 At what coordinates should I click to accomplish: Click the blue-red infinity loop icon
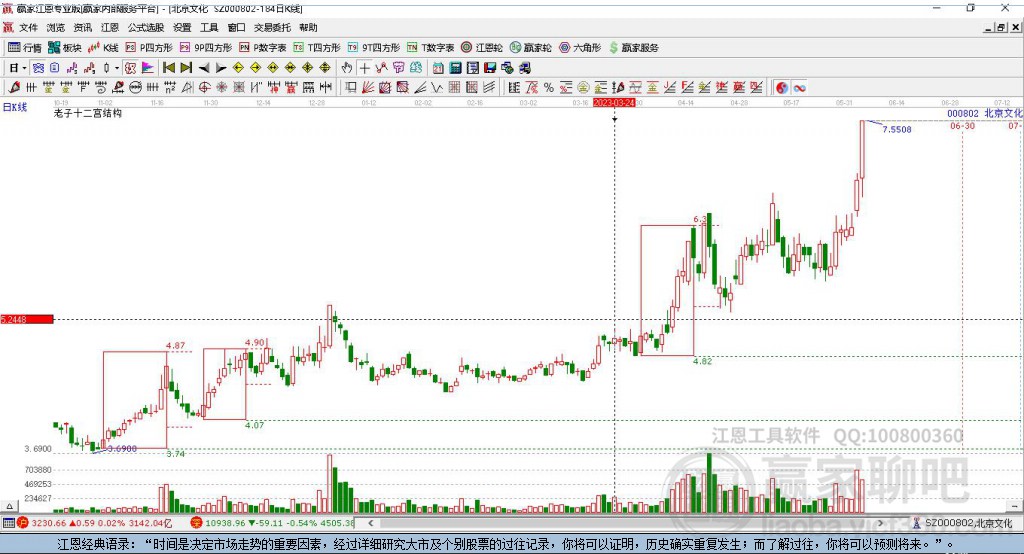pyautogui.click(x=799, y=88)
